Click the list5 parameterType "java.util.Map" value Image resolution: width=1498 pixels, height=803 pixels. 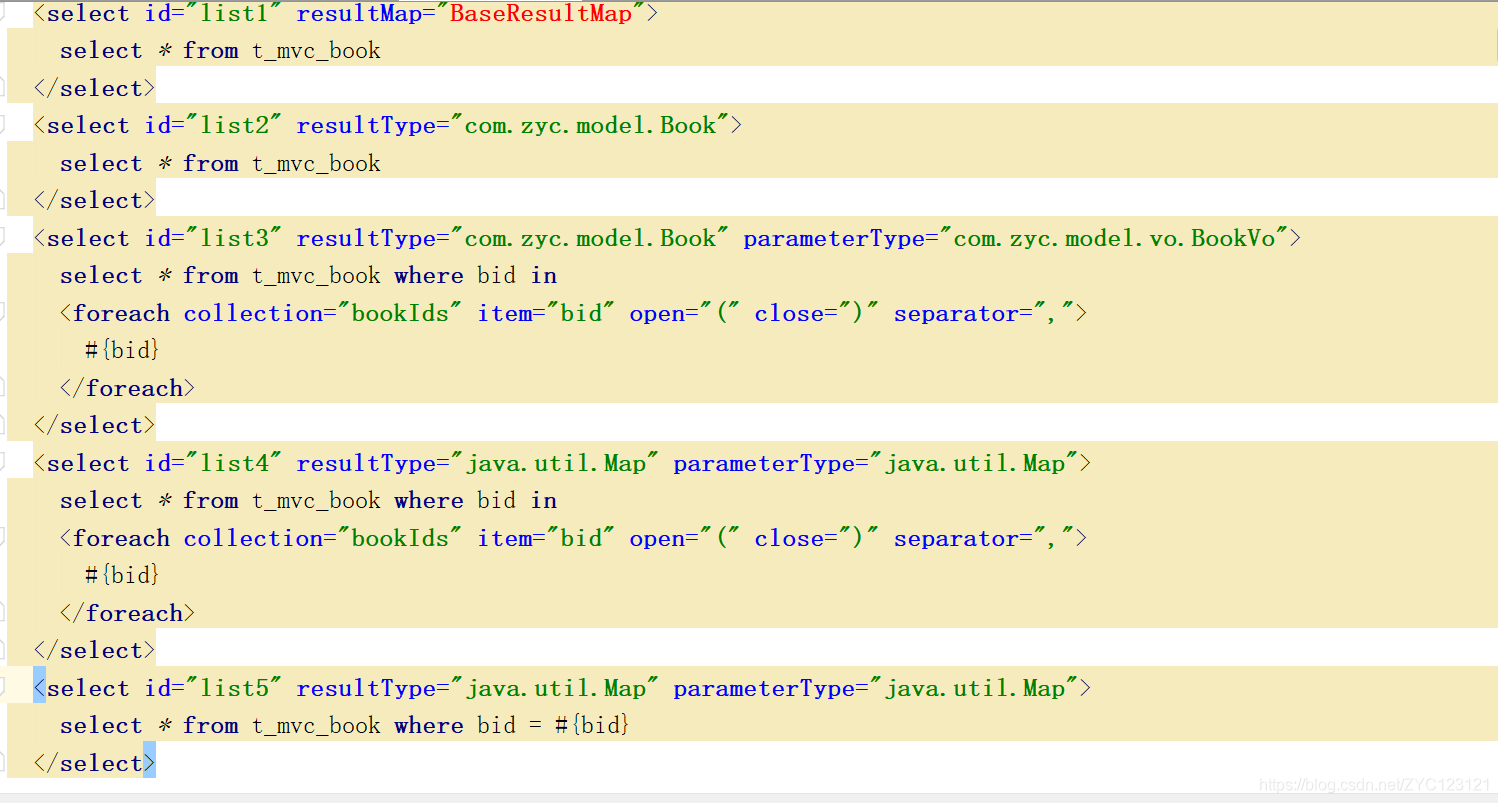(x=974, y=689)
